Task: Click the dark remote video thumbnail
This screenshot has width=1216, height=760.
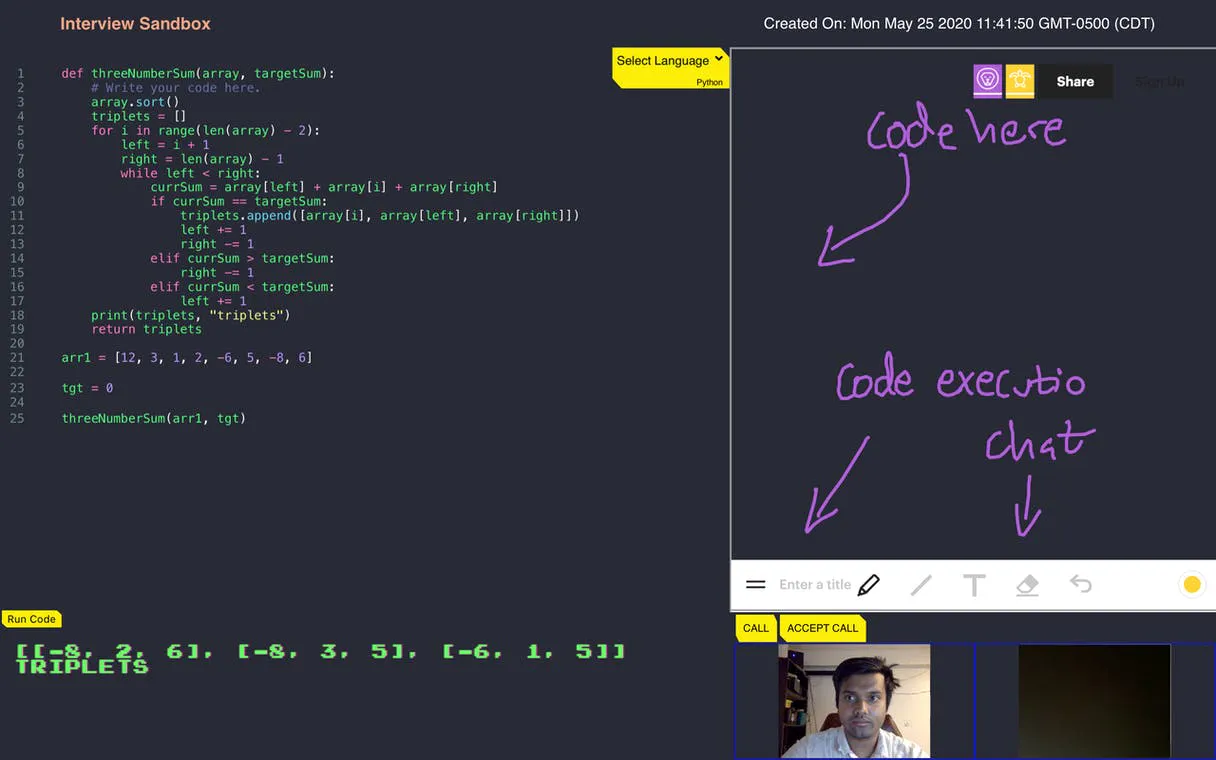Action: [x=1094, y=700]
